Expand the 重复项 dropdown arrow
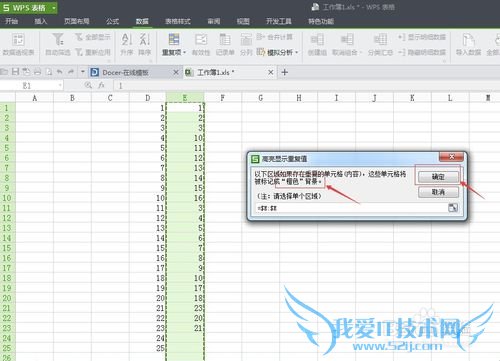 [x=184, y=52]
